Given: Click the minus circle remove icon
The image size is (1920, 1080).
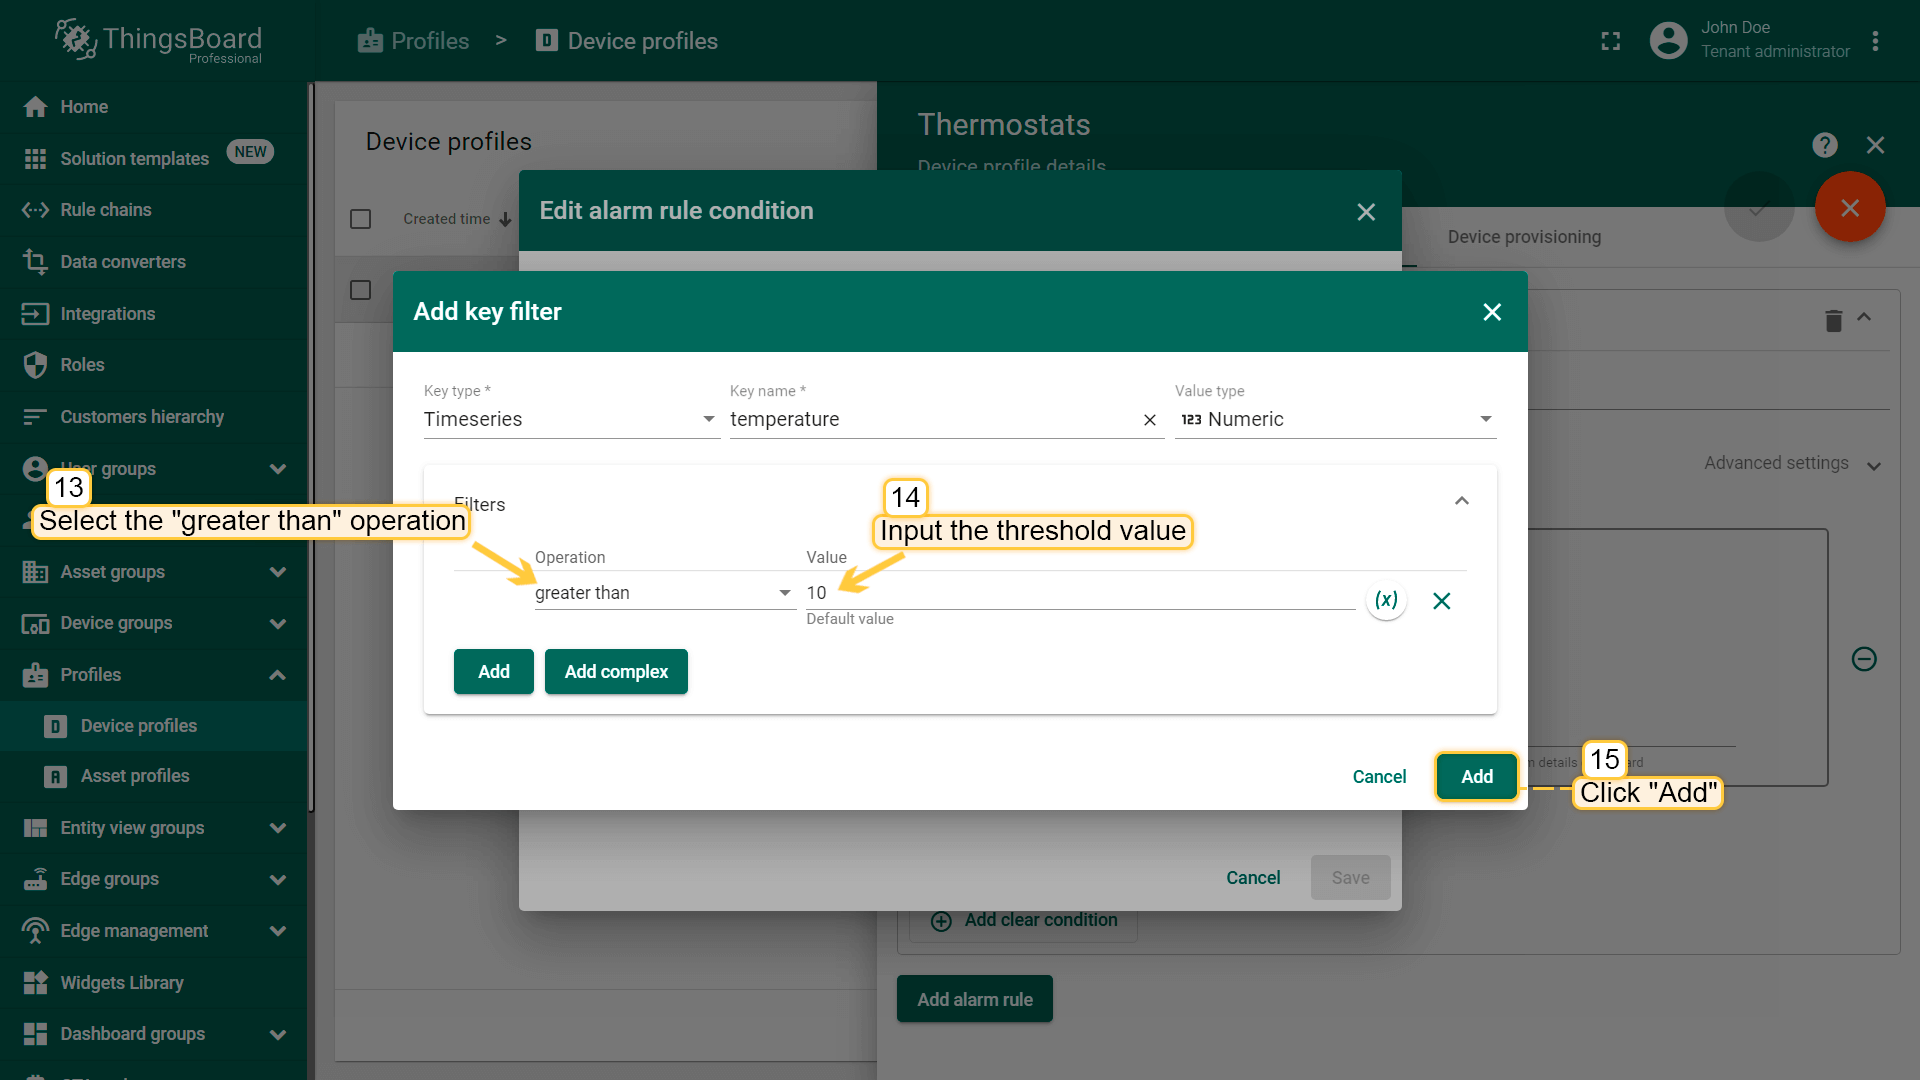Looking at the screenshot, I should pyautogui.click(x=1864, y=659).
